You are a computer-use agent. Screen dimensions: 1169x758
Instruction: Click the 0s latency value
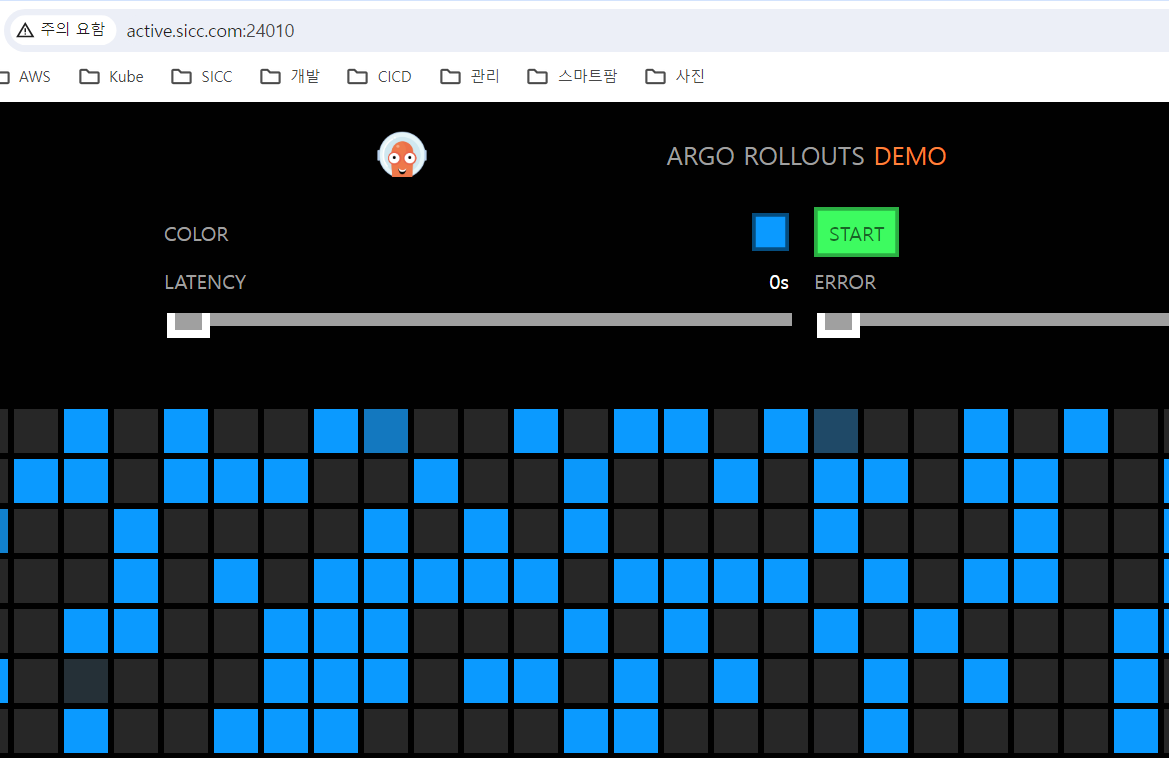tap(778, 282)
